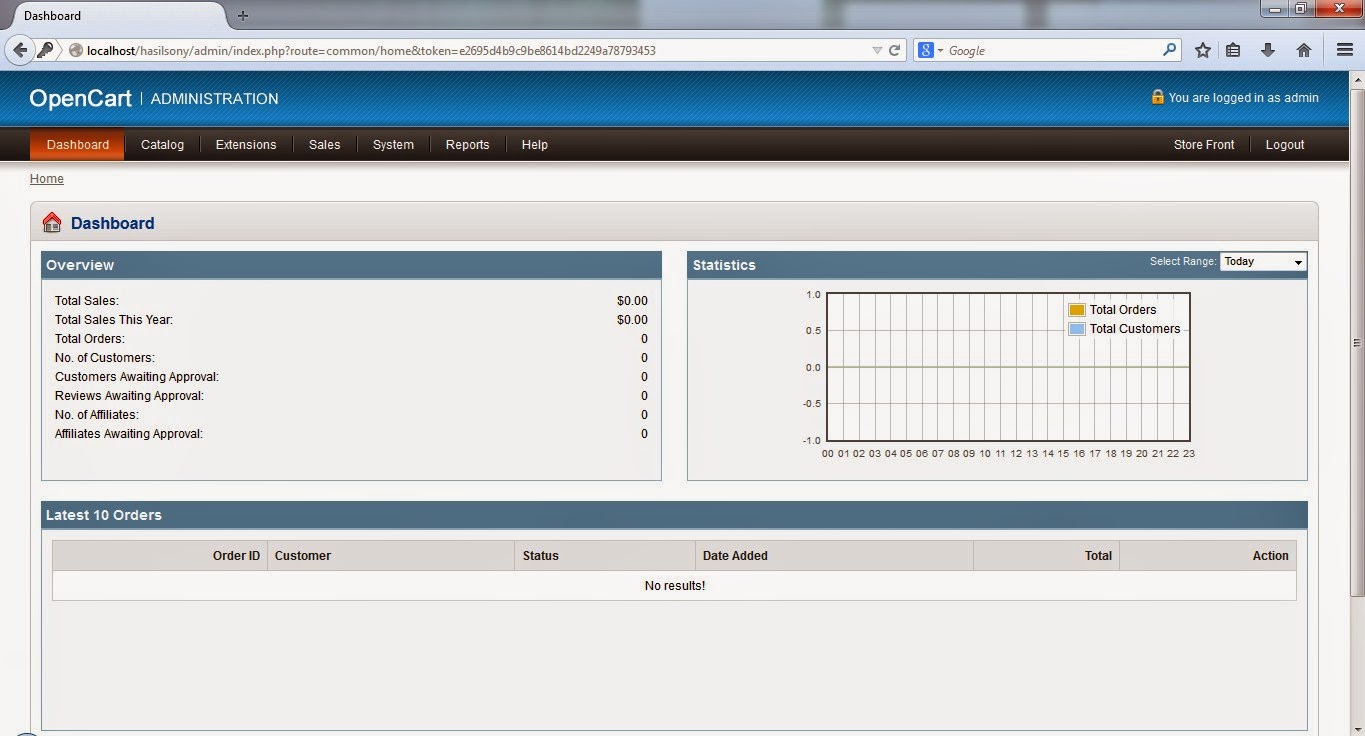The width and height of the screenshot is (1365, 736).
Task: Click the magnifier icon in the search bar
Action: (1169, 49)
